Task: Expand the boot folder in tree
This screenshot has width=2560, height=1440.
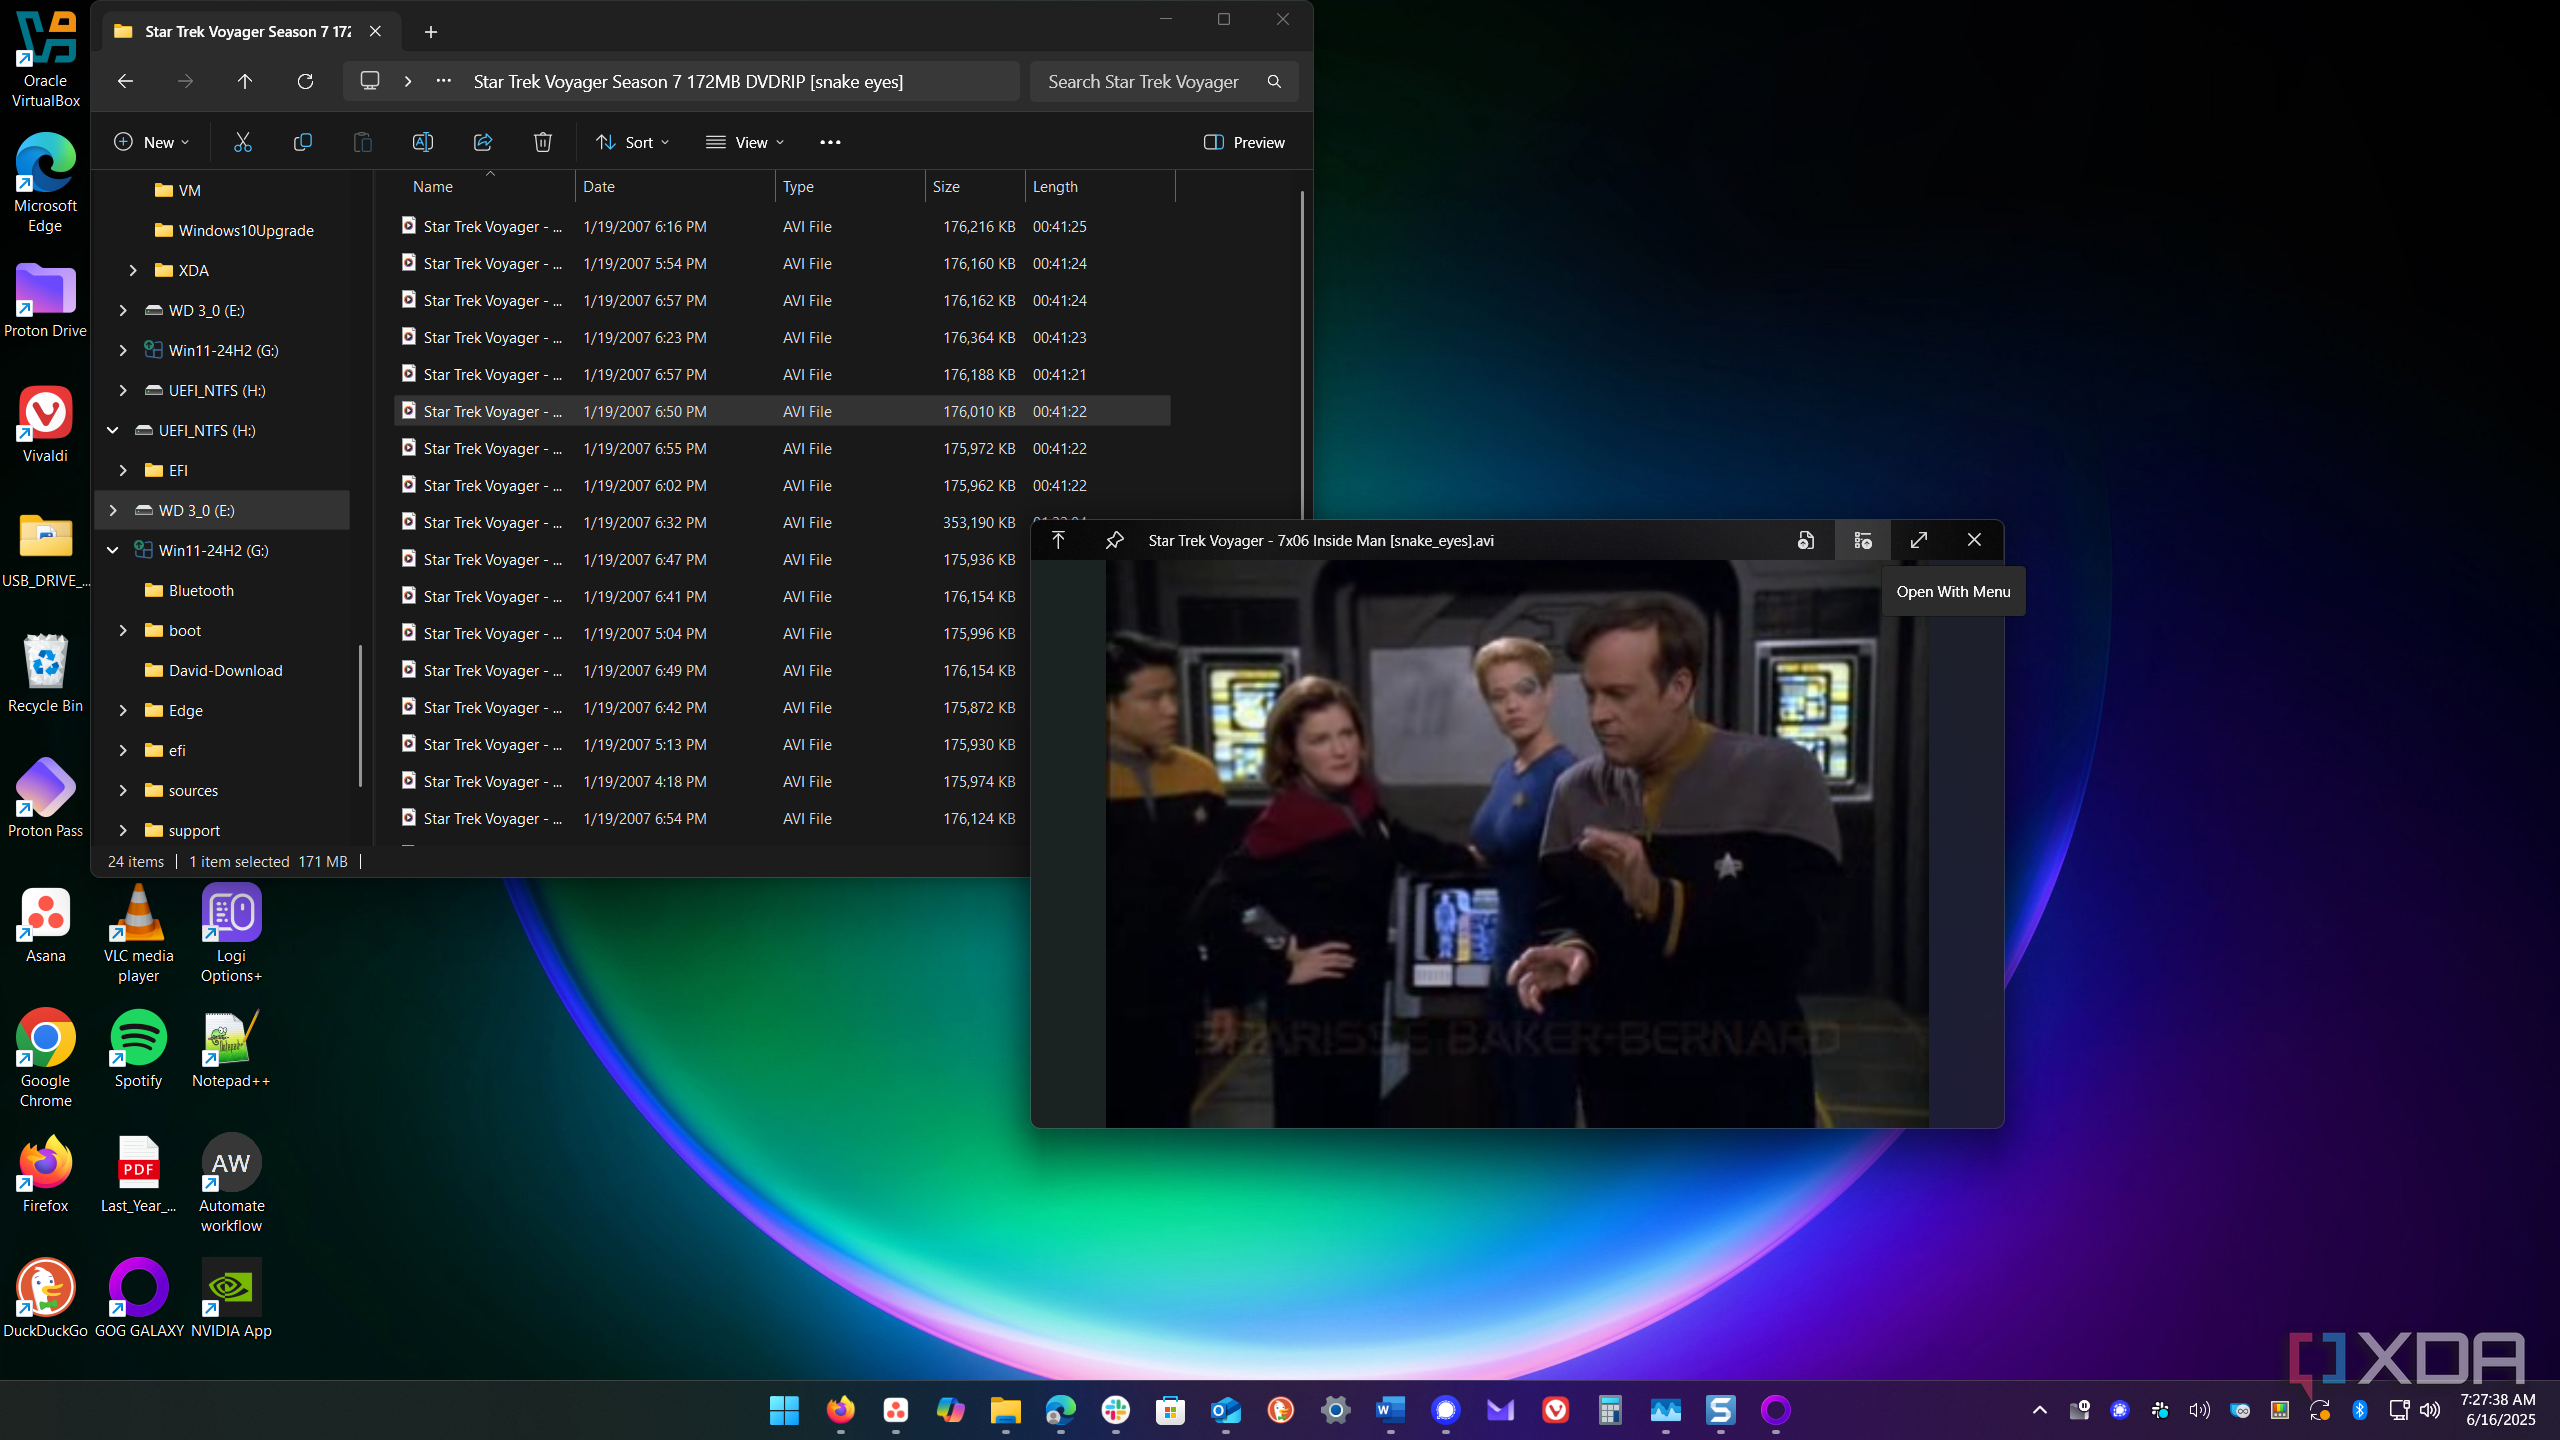Action: [123, 630]
